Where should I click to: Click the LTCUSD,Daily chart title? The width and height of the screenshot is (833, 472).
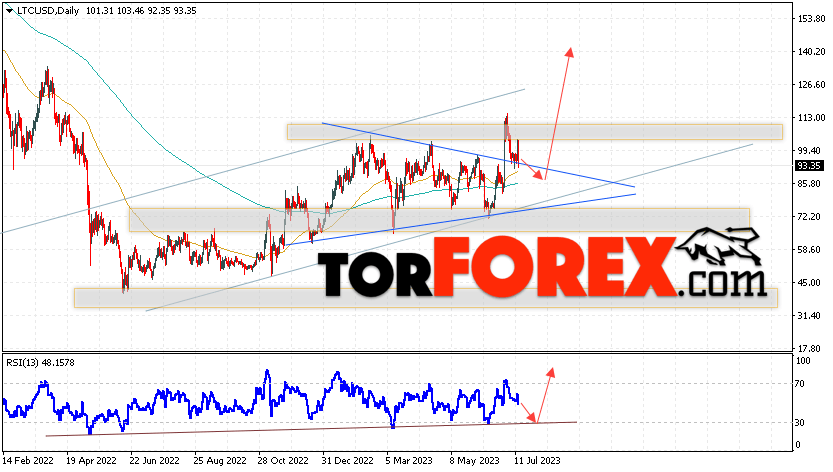[x=48, y=11]
